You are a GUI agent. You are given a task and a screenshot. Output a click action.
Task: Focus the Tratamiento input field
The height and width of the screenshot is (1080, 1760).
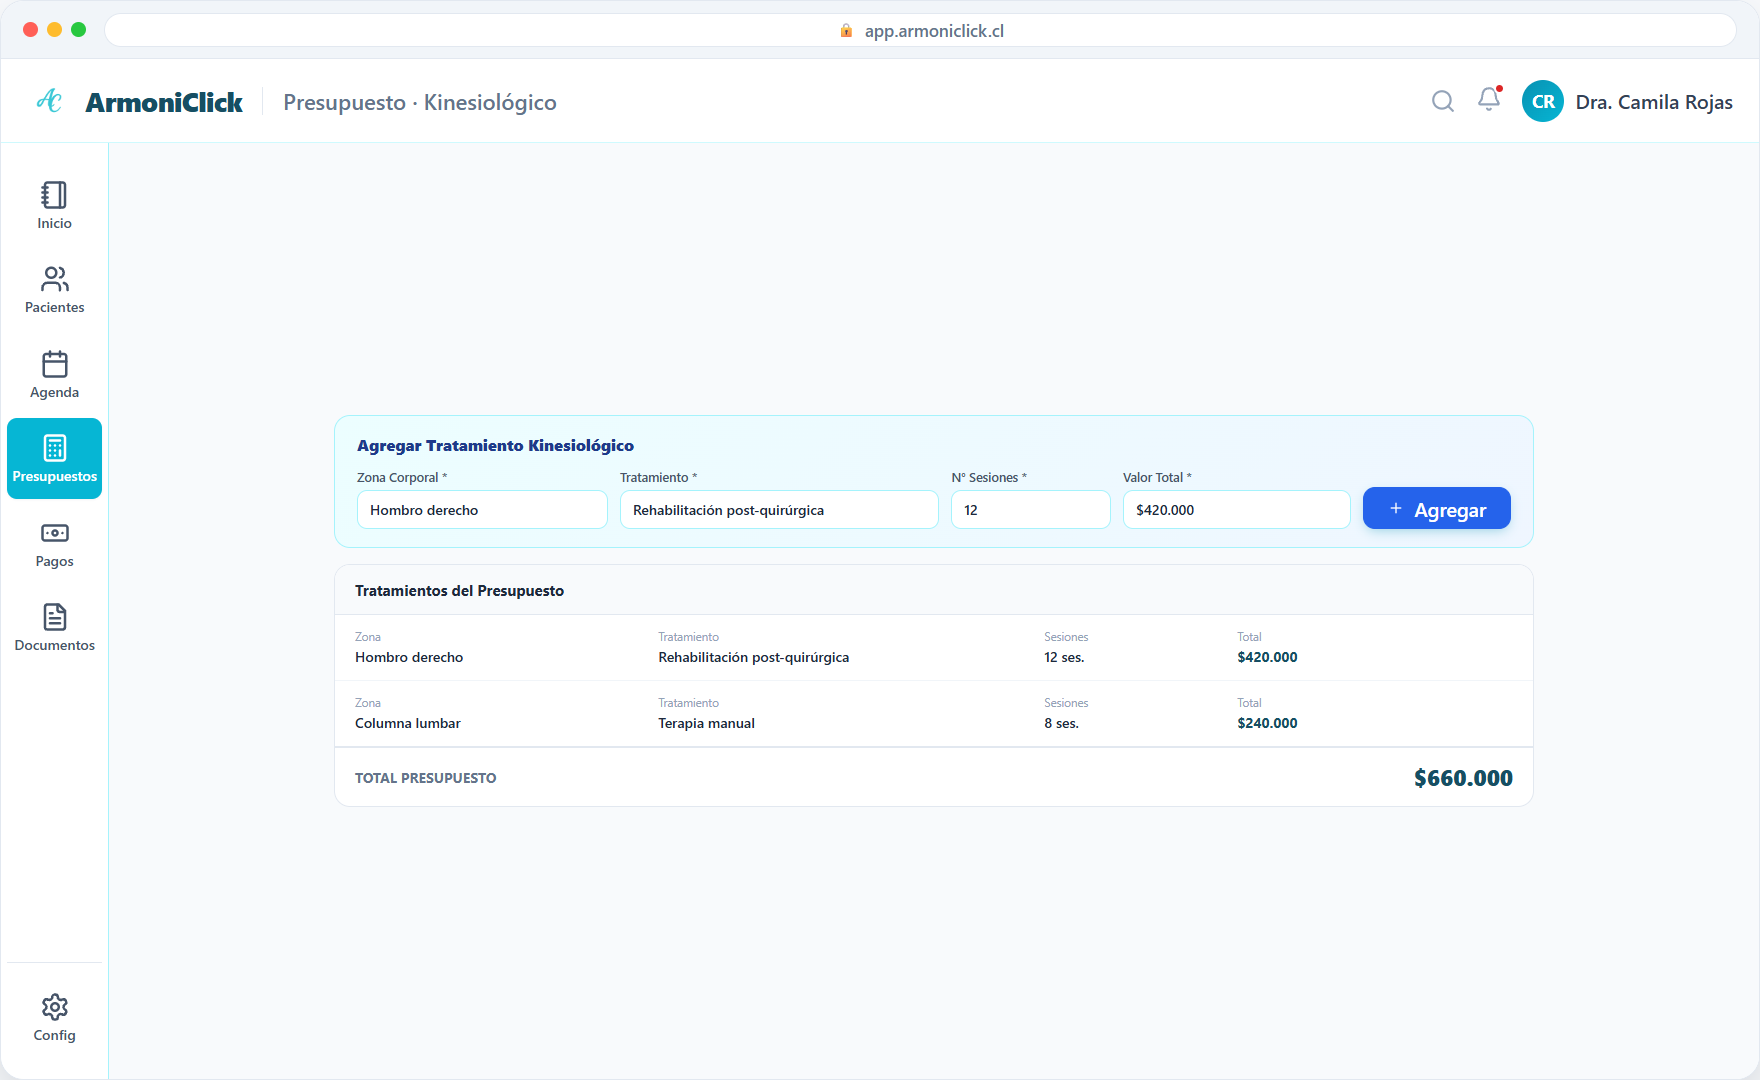coord(779,510)
